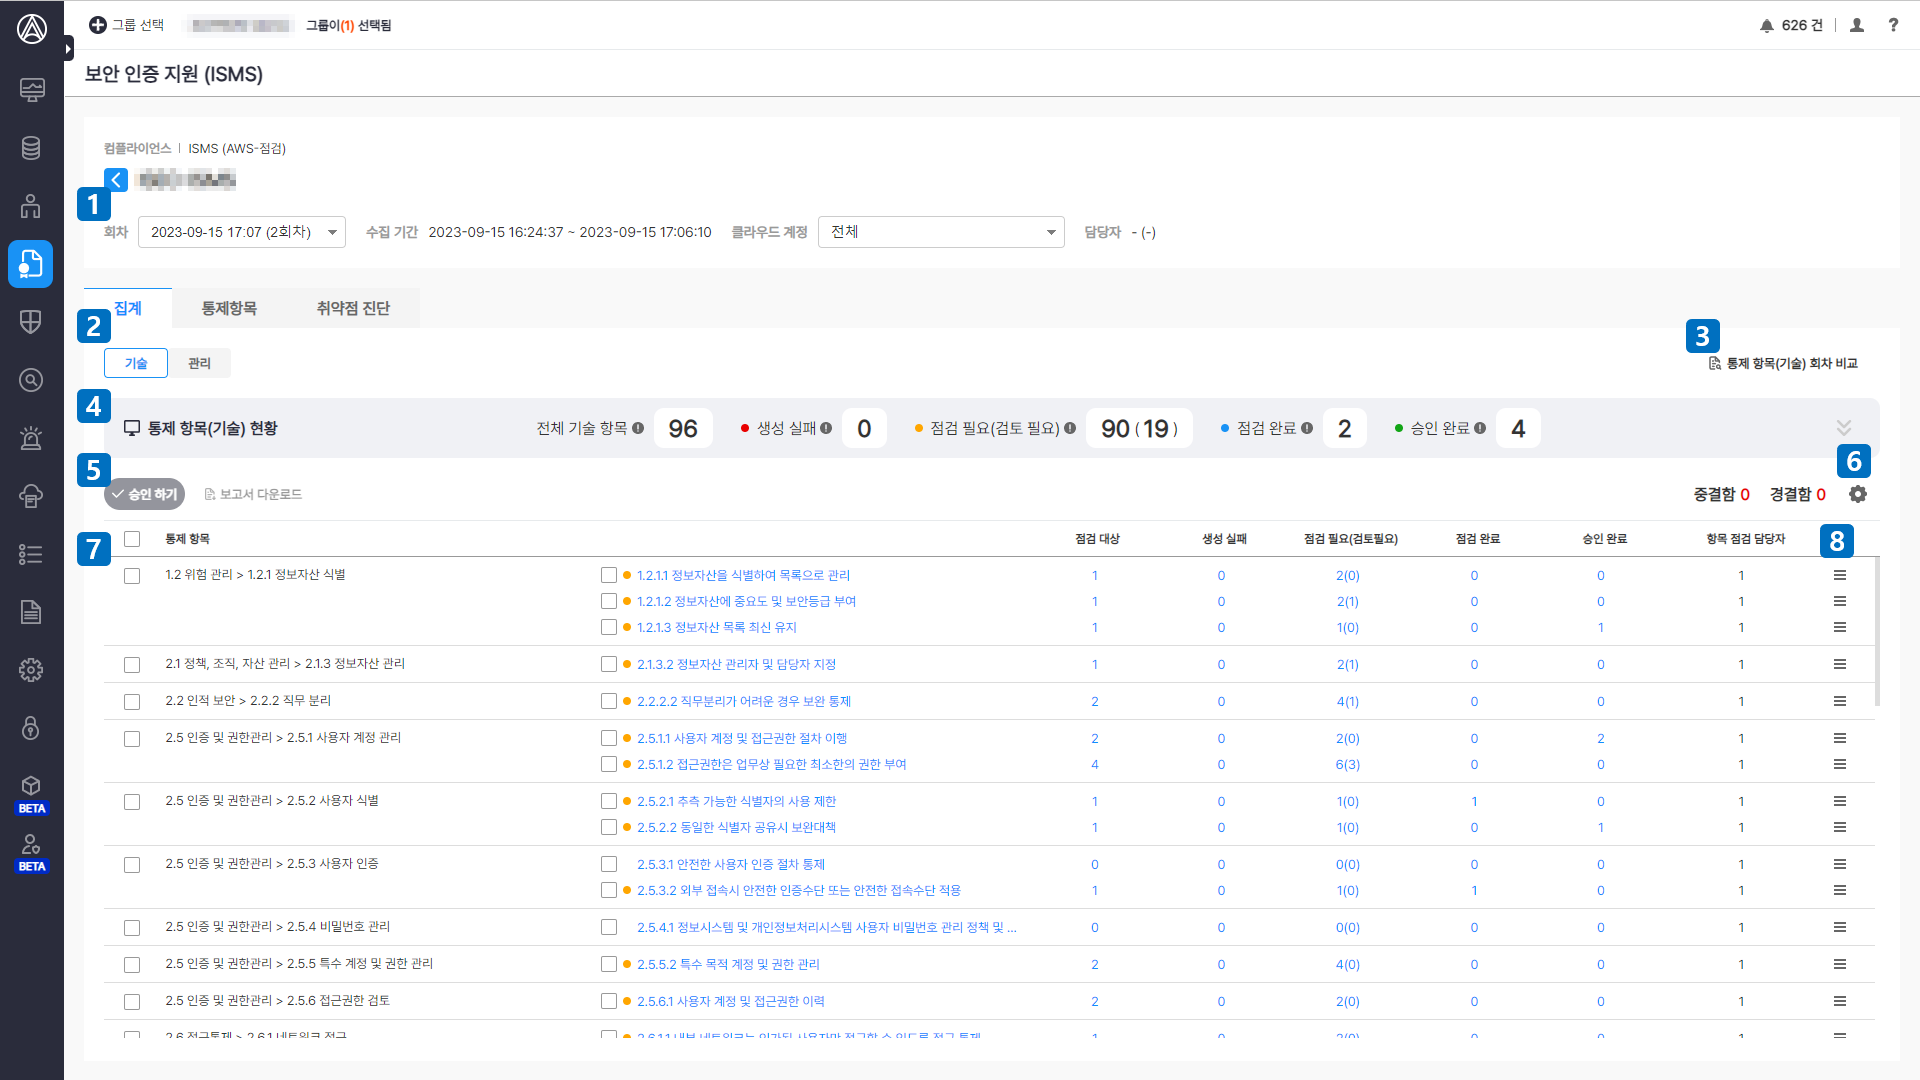Open the help question mark icon
This screenshot has width=1920, height=1080.
coord(1893,25)
